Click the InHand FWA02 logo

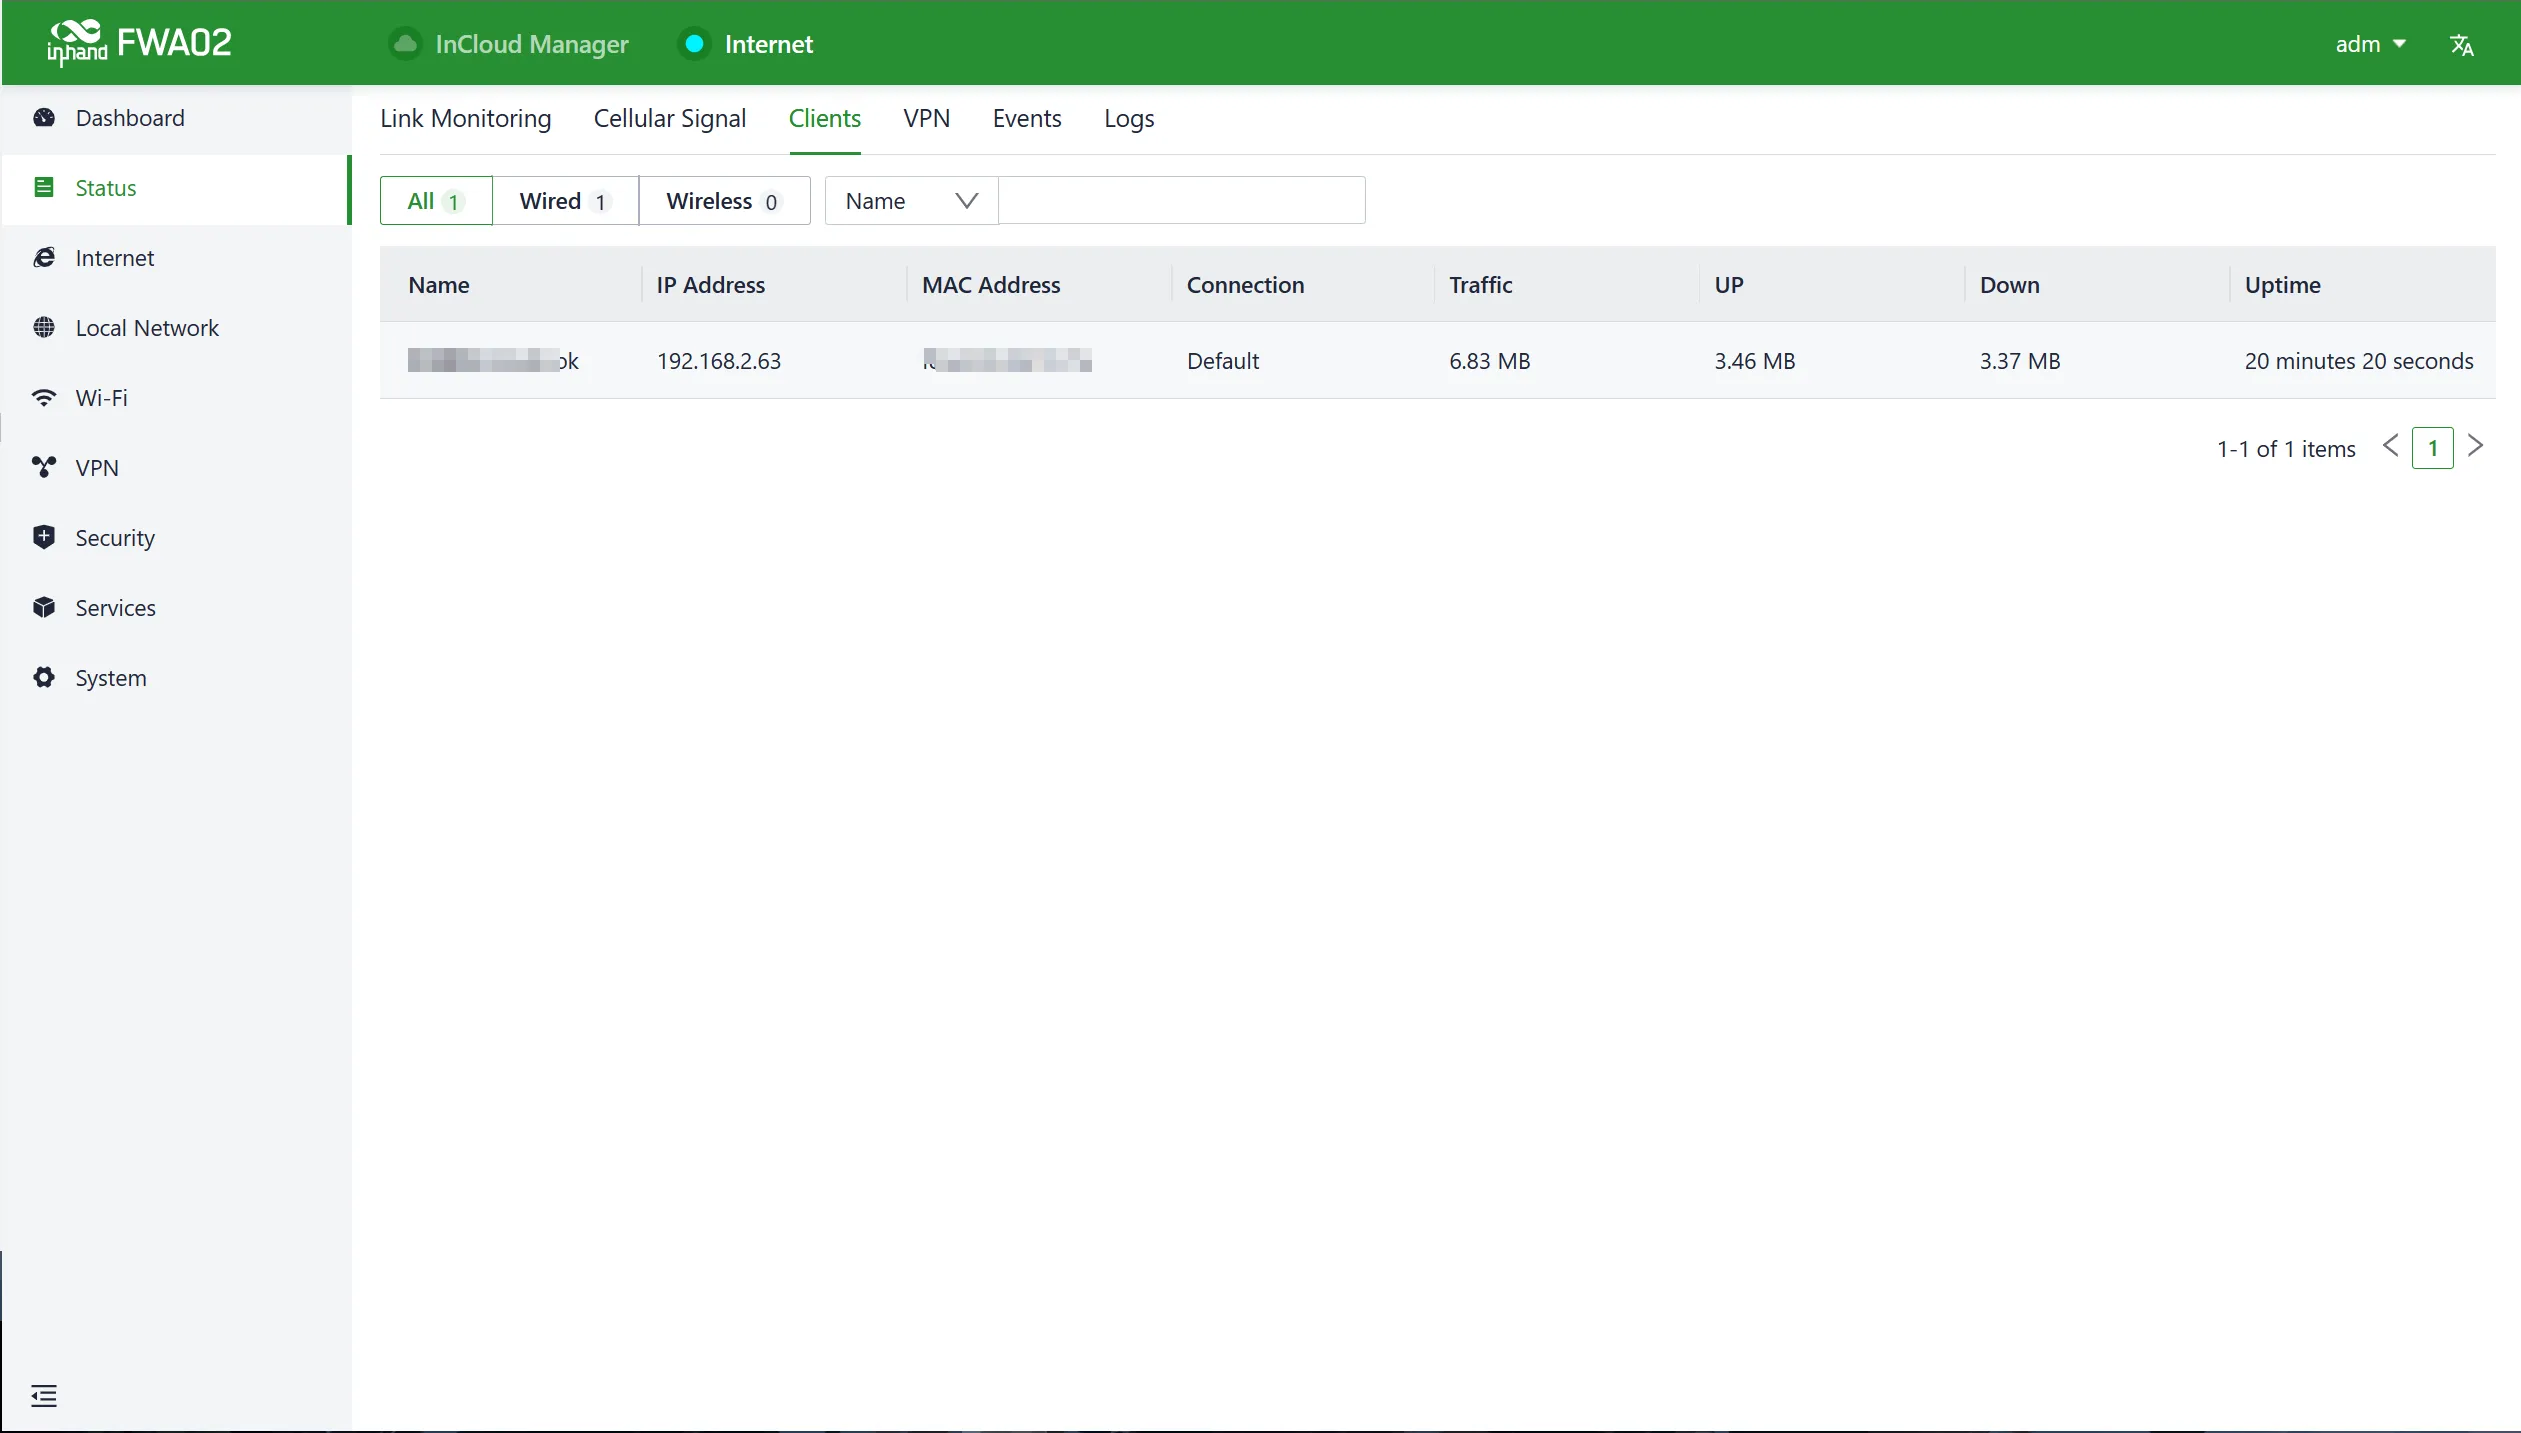(139, 43)
